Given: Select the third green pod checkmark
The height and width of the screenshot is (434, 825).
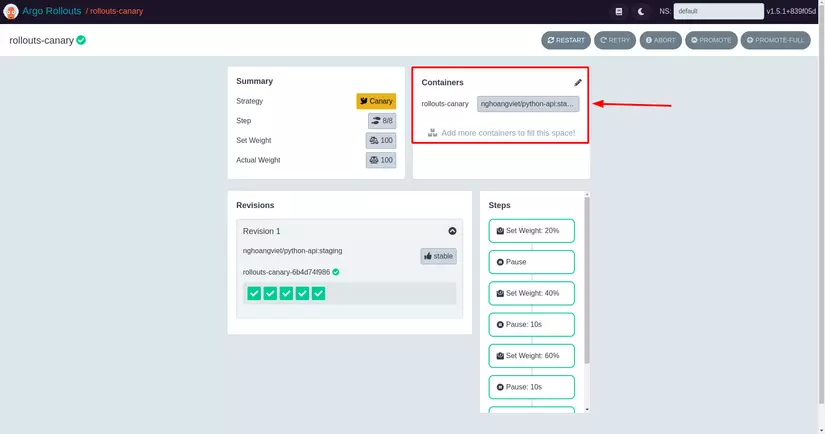Looking at the screenshot, I should [x=286, y=293].
